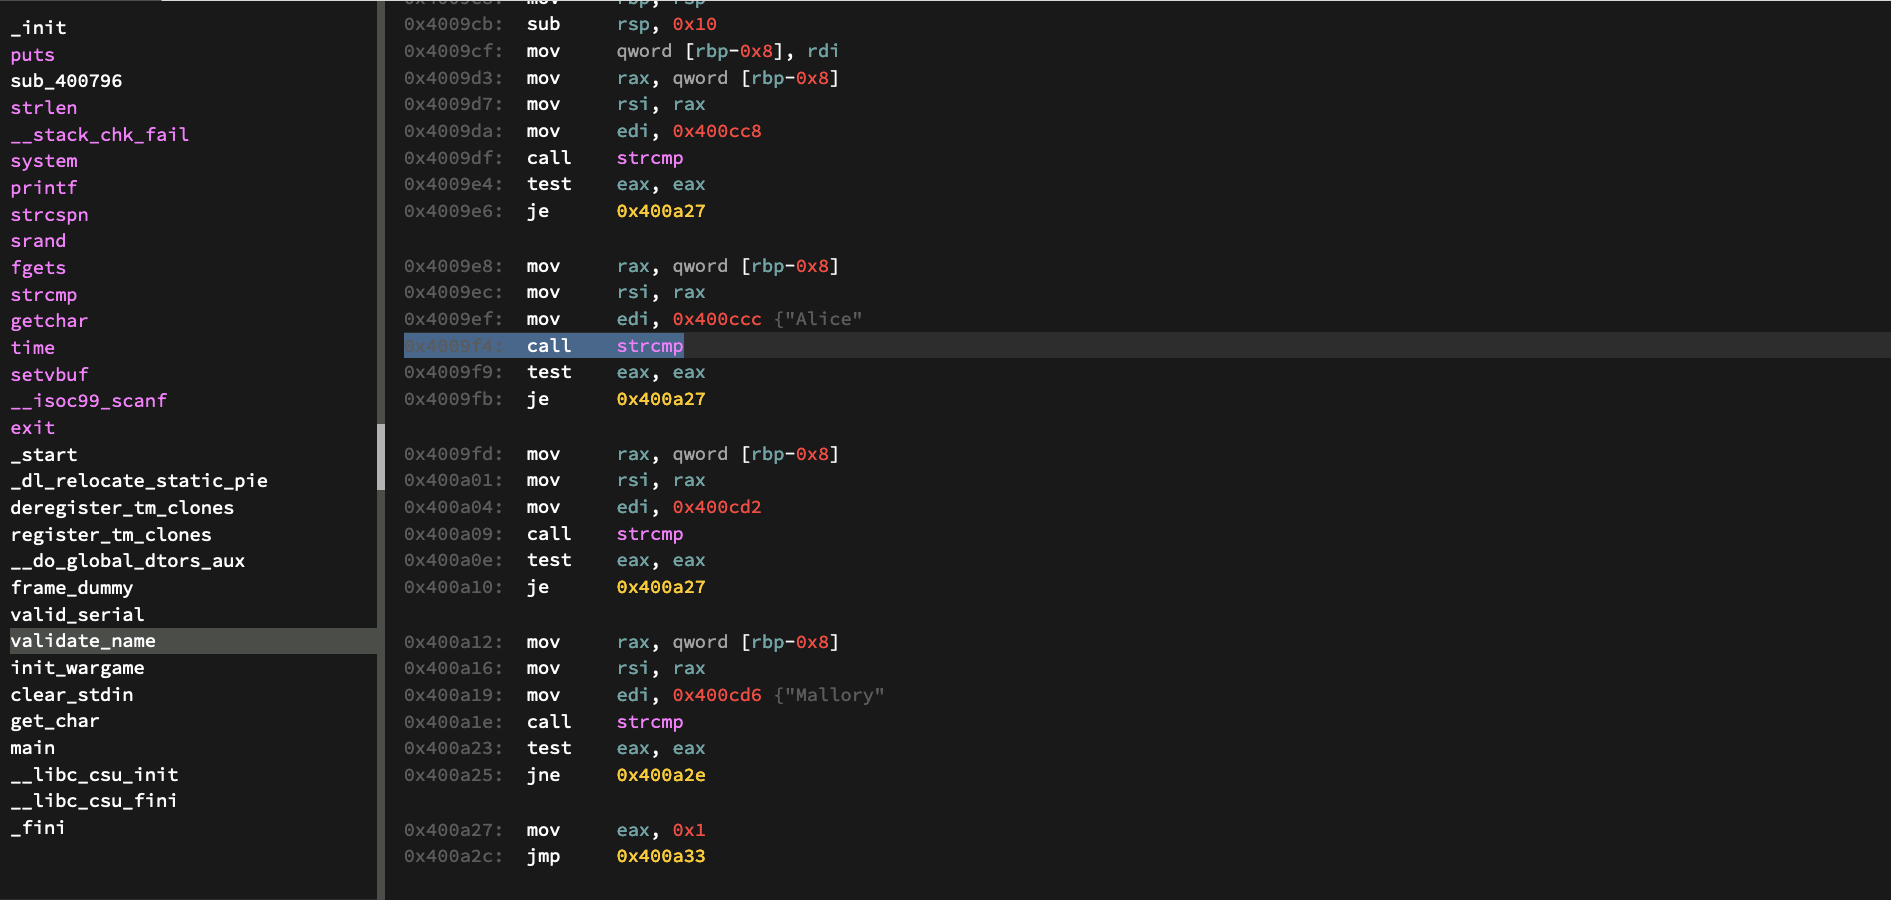Follow jump target 0x400a27 at address 0x400a10
The image size is (1891, 900).
click(x=661, y=587)
